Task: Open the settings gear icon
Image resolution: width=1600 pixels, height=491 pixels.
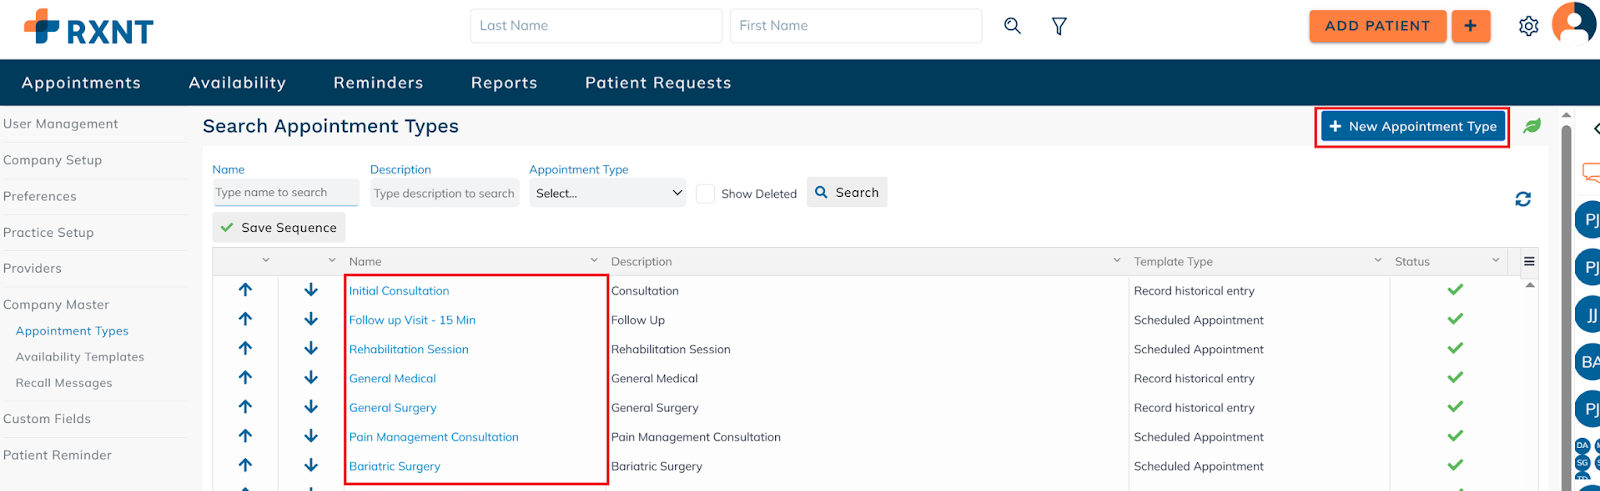Action: coord(1528,26)
